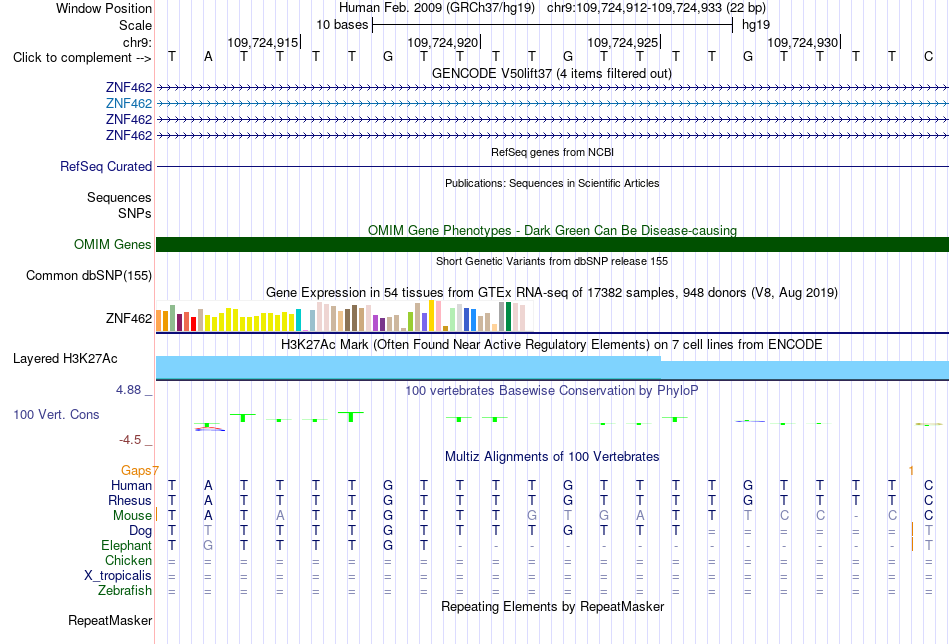950x644 pixels.
Task: Open '100 vertebrates Basewise Conservation by PhyloP' title
Action: (x=551, y=391)
